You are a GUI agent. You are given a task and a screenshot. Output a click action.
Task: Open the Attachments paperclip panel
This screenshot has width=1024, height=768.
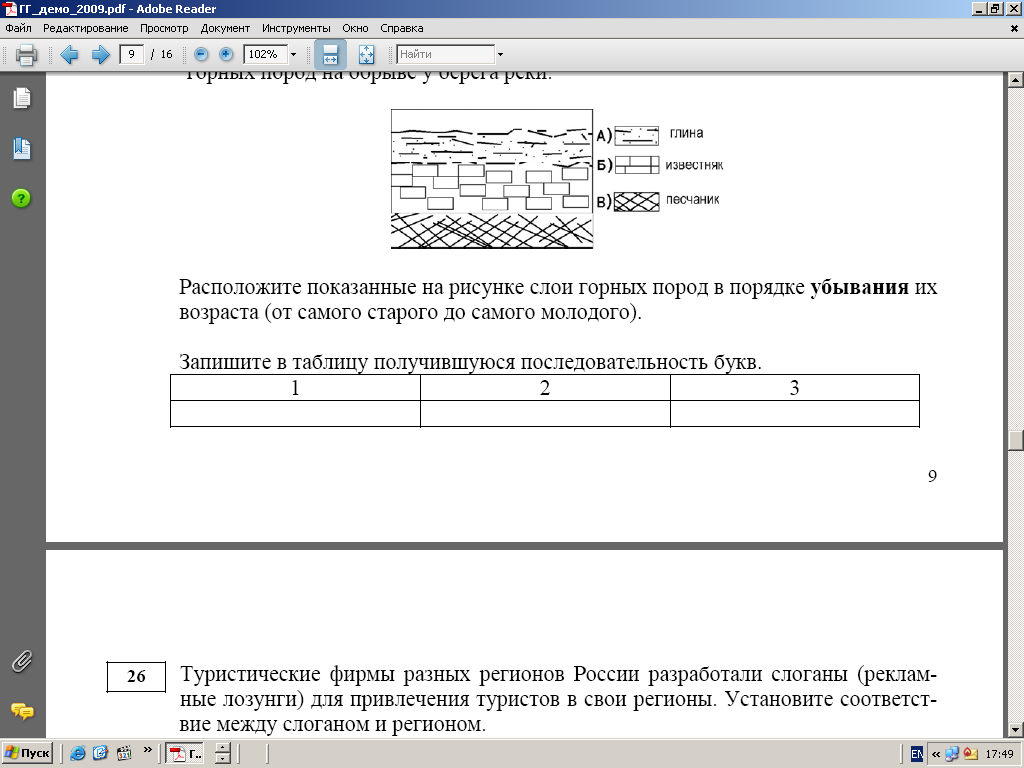point(22,661)
